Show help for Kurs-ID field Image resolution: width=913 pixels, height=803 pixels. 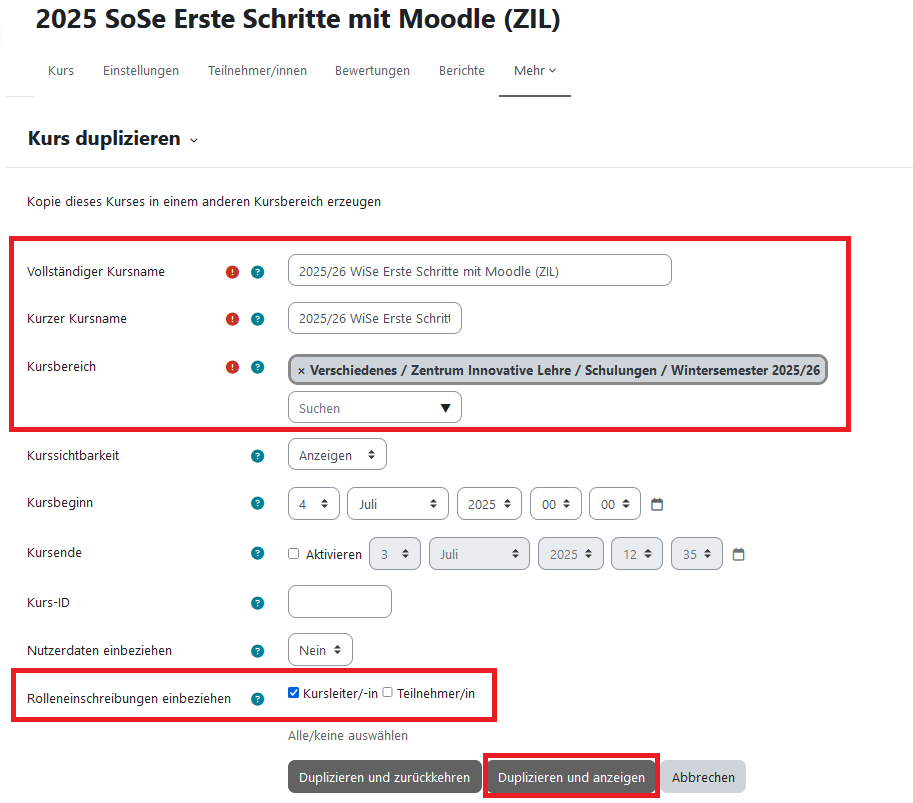257,603
